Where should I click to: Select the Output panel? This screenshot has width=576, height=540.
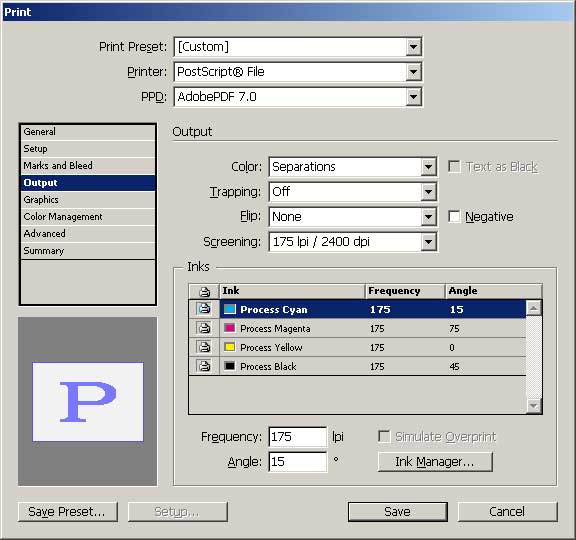pyautogui.click(x=88, y=183)
